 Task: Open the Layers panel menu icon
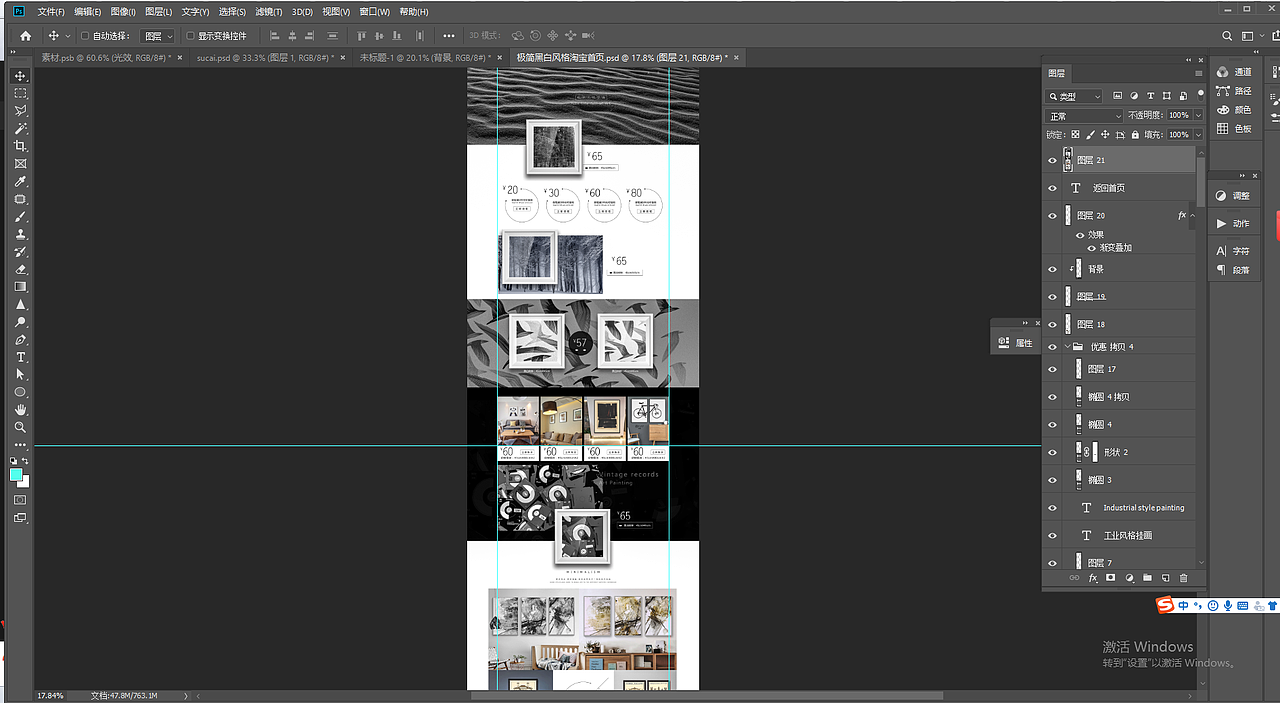[x=1198, y=73]
